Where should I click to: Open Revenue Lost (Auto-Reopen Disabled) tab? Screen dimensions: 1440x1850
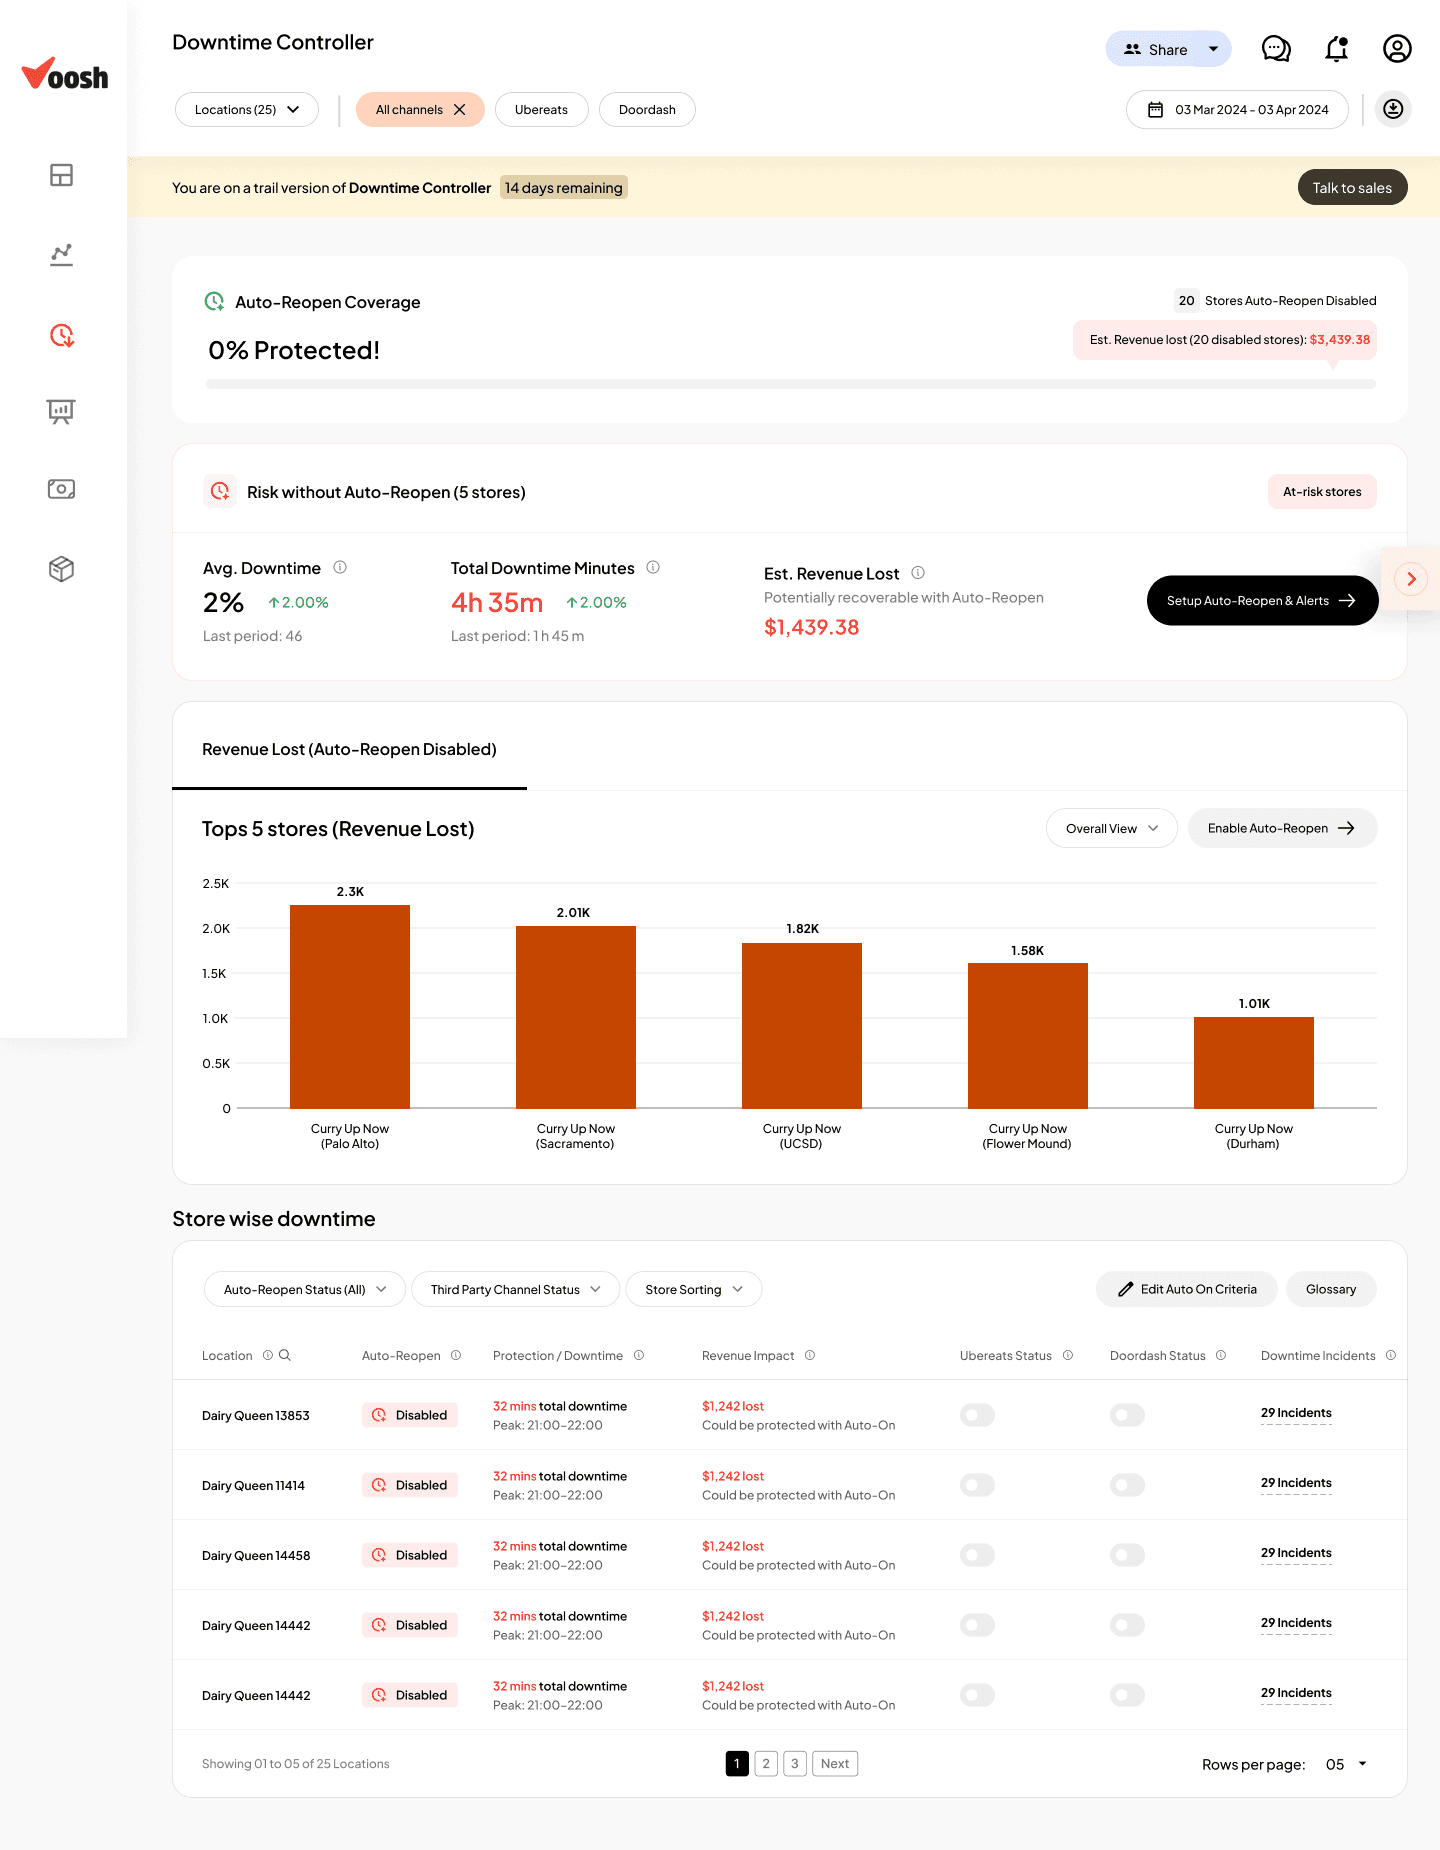click(349, 749)
